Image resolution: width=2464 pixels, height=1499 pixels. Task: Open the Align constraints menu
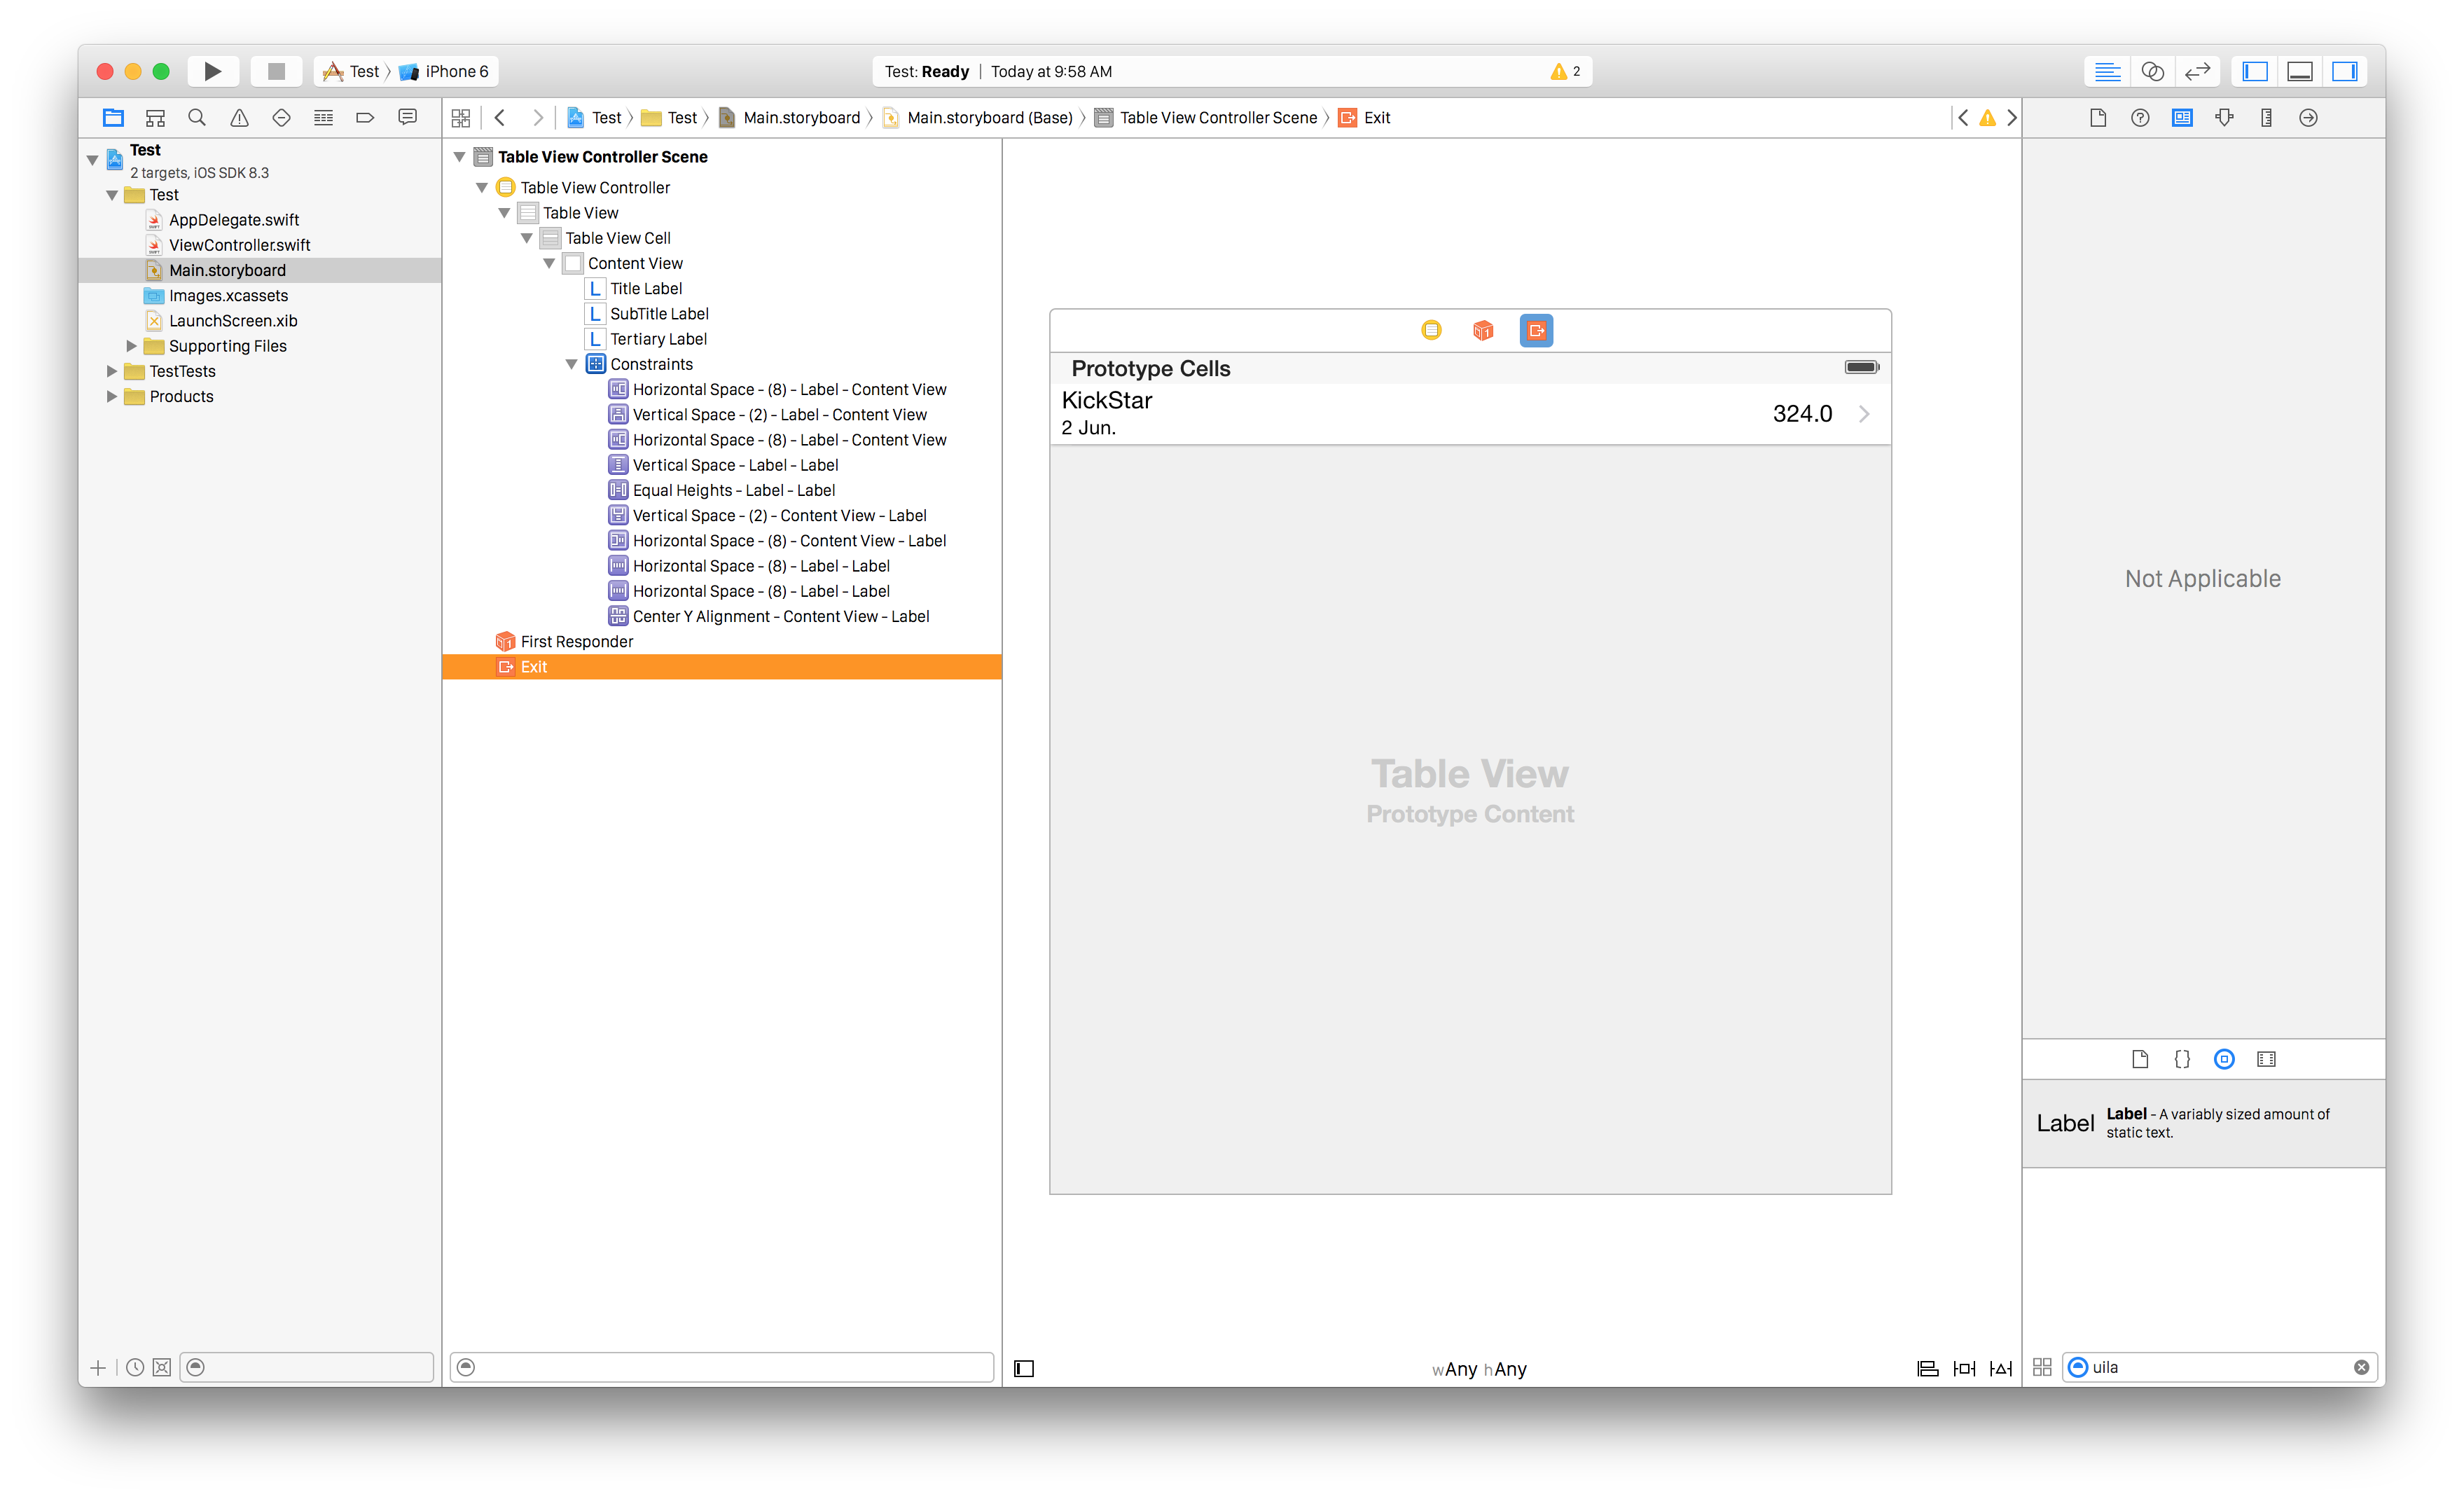1927,1368
